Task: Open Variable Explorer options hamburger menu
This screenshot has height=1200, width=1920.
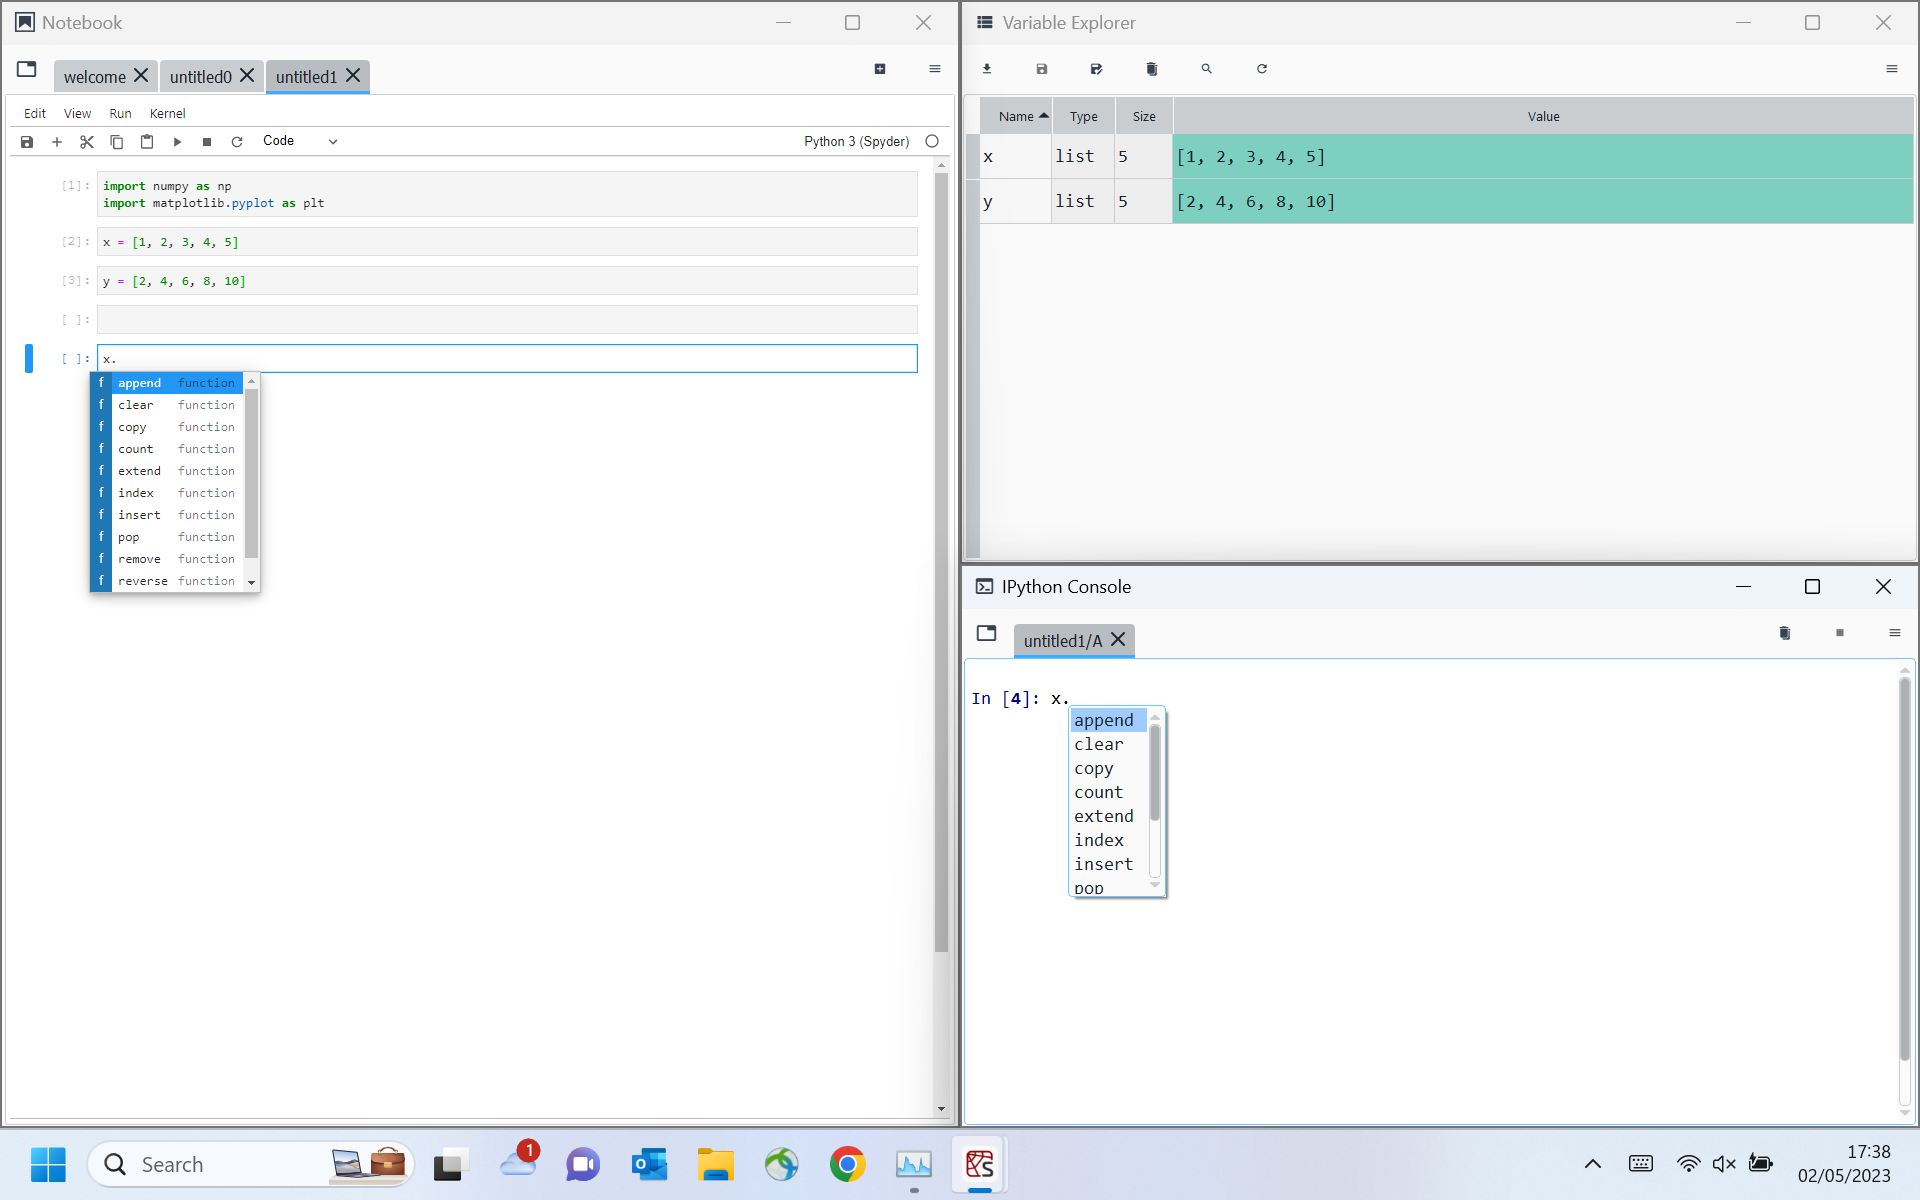Action: [x=1891, y=69]
